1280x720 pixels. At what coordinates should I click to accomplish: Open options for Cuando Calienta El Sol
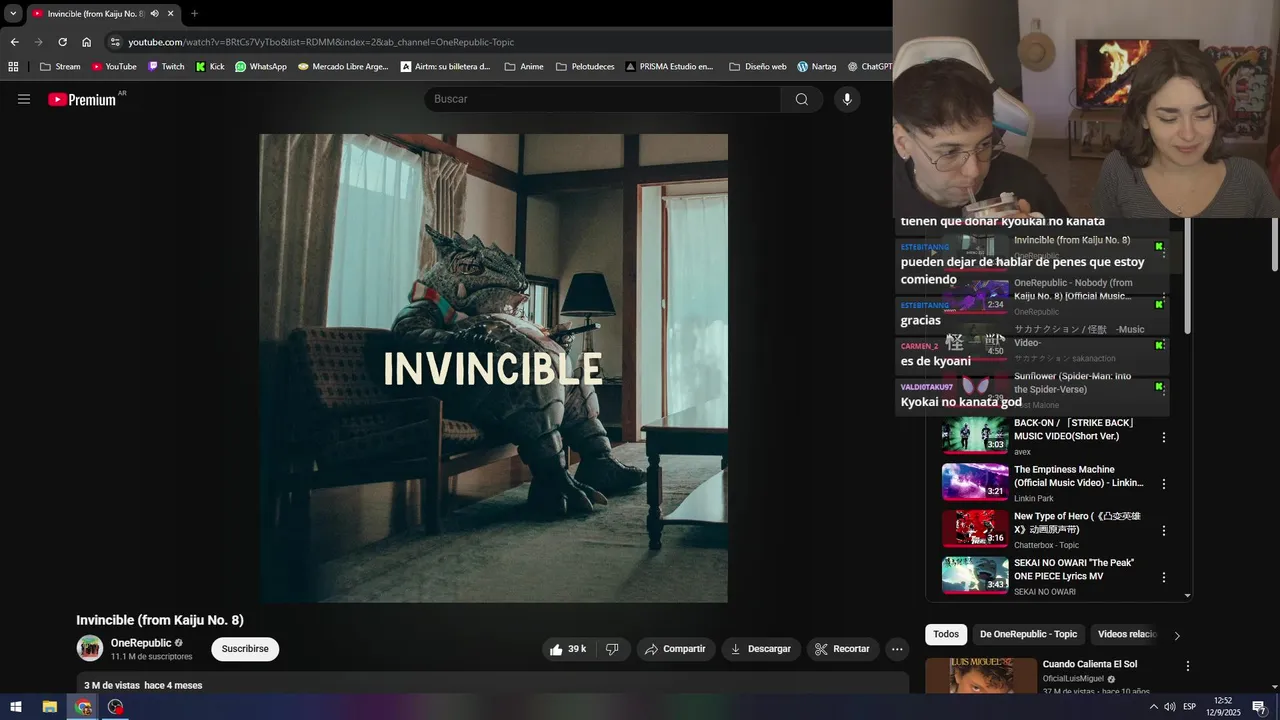[1188, 666]
